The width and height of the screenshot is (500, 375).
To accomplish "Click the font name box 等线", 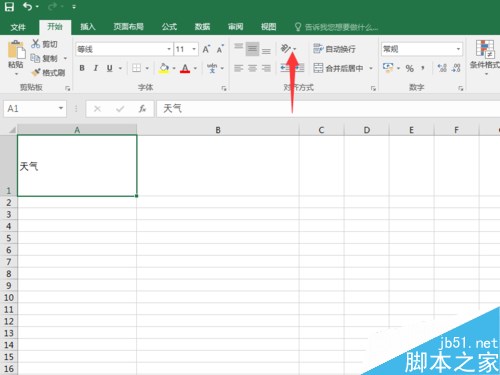I will [x=120, y=49].
